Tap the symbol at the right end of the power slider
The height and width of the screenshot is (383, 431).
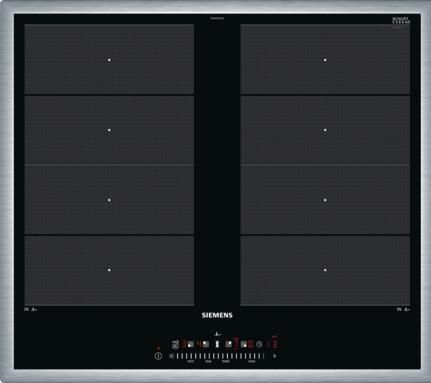click(x=275, y=356)
